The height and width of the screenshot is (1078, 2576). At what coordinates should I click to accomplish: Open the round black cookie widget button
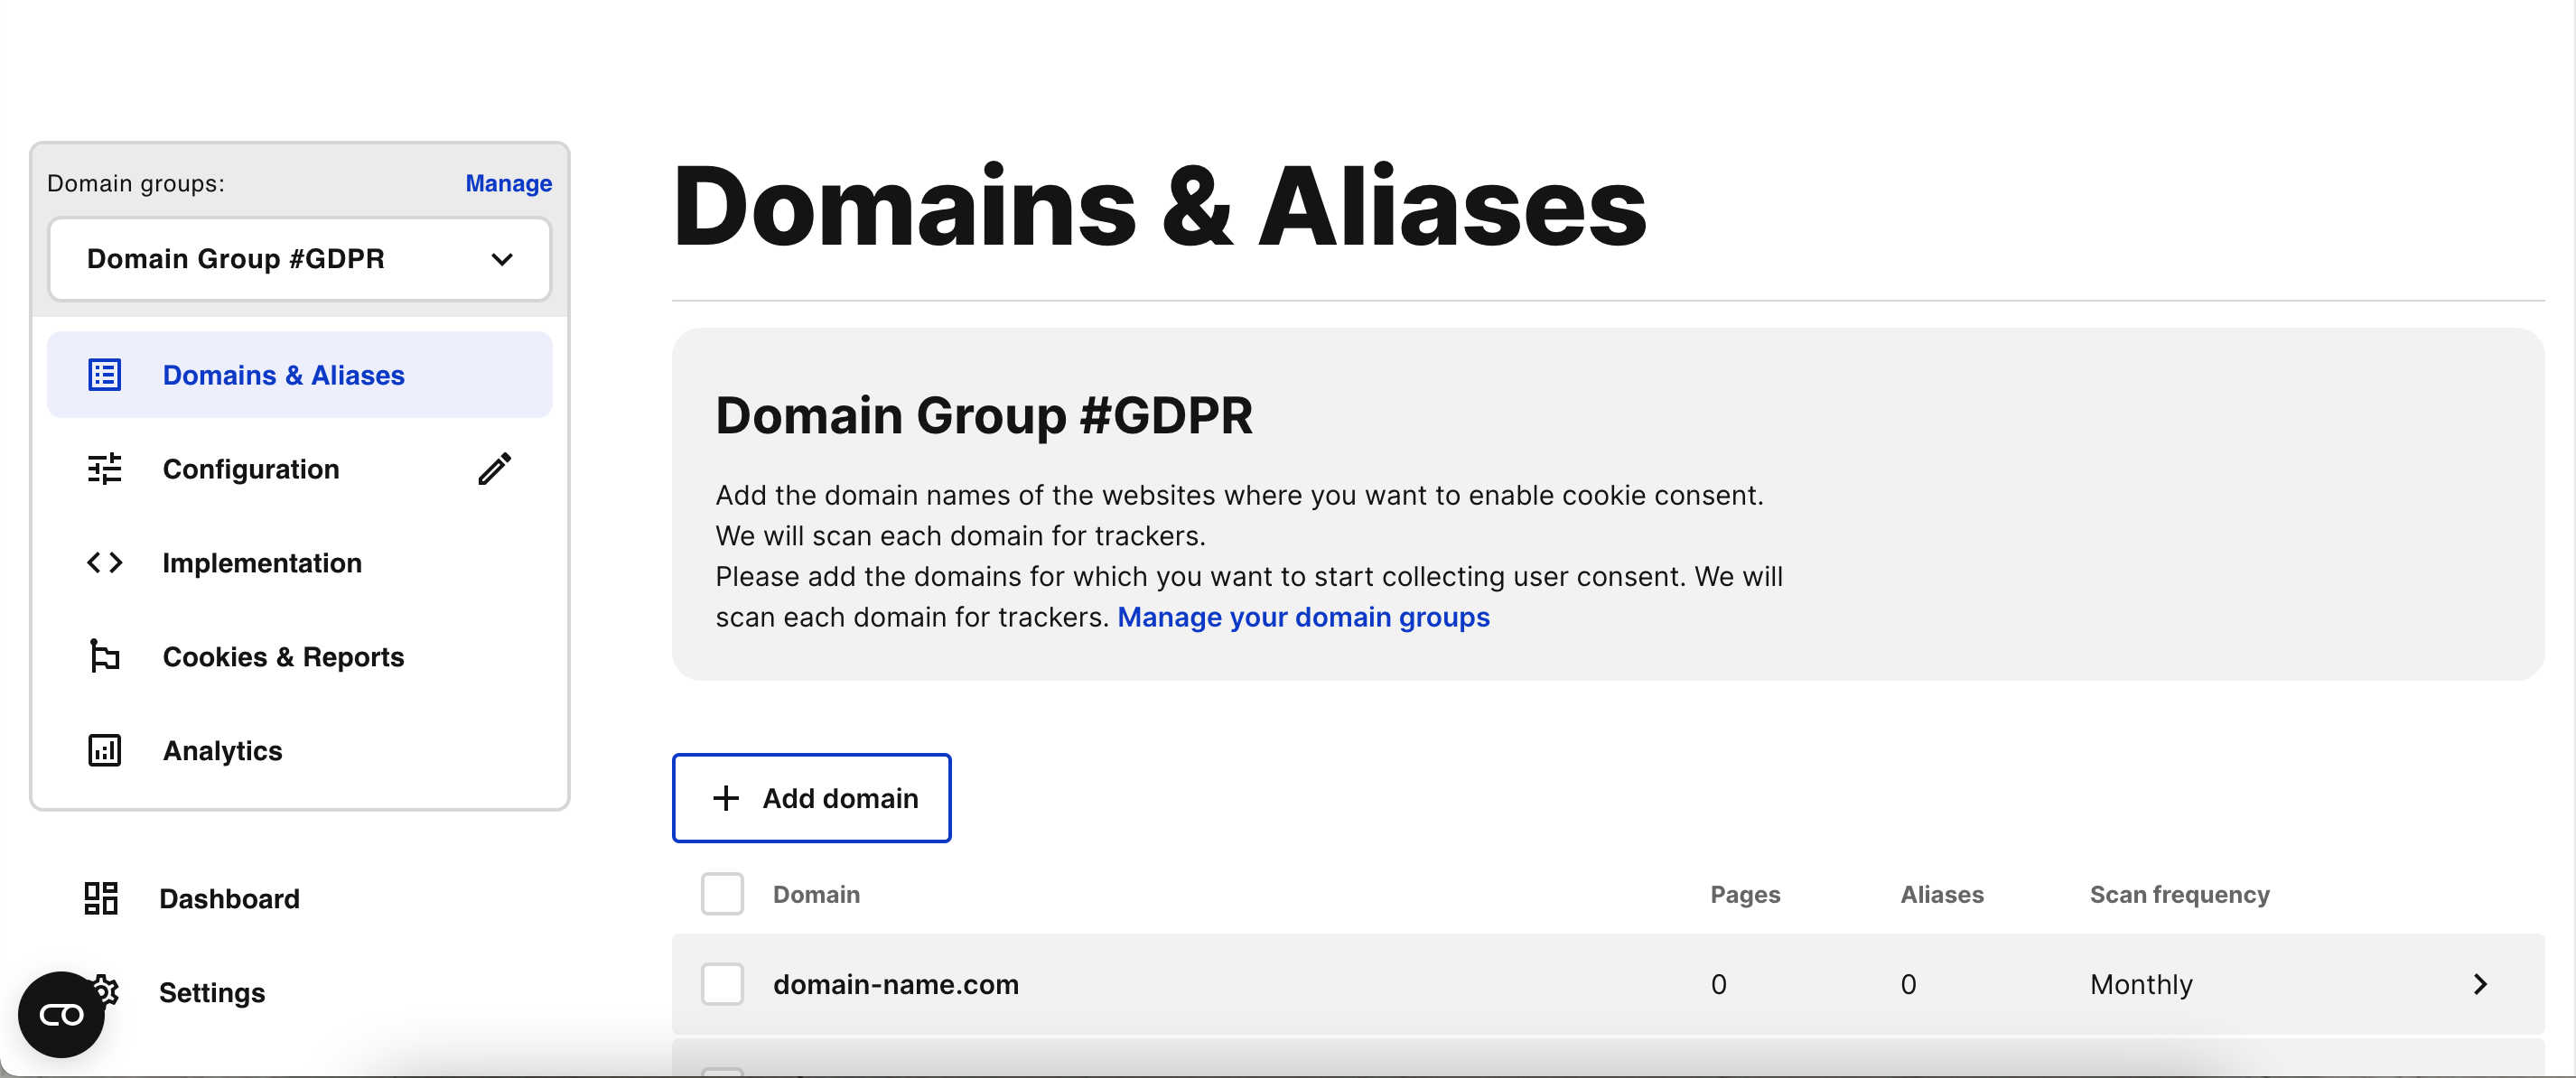[61, 1014]
